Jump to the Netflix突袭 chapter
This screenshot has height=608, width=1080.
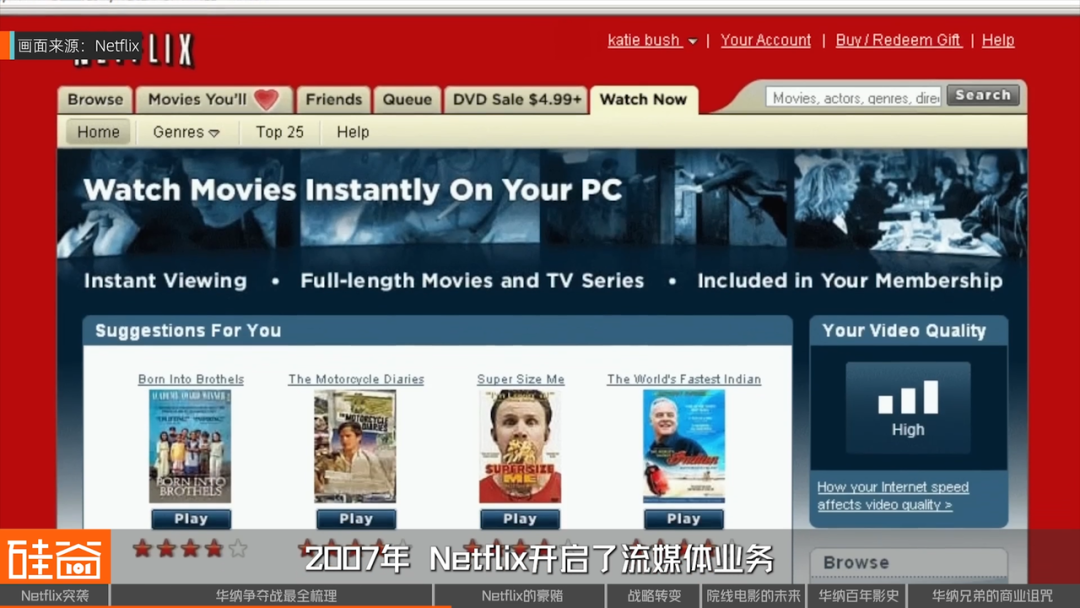54,596
